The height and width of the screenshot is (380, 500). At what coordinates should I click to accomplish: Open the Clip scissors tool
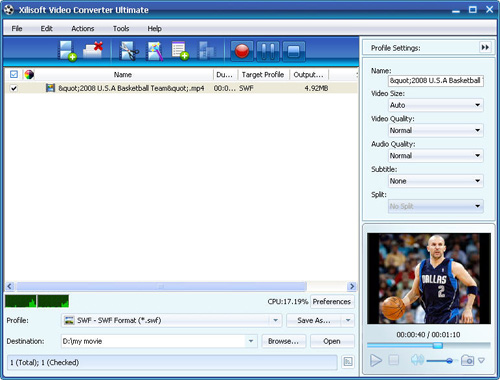129,51
